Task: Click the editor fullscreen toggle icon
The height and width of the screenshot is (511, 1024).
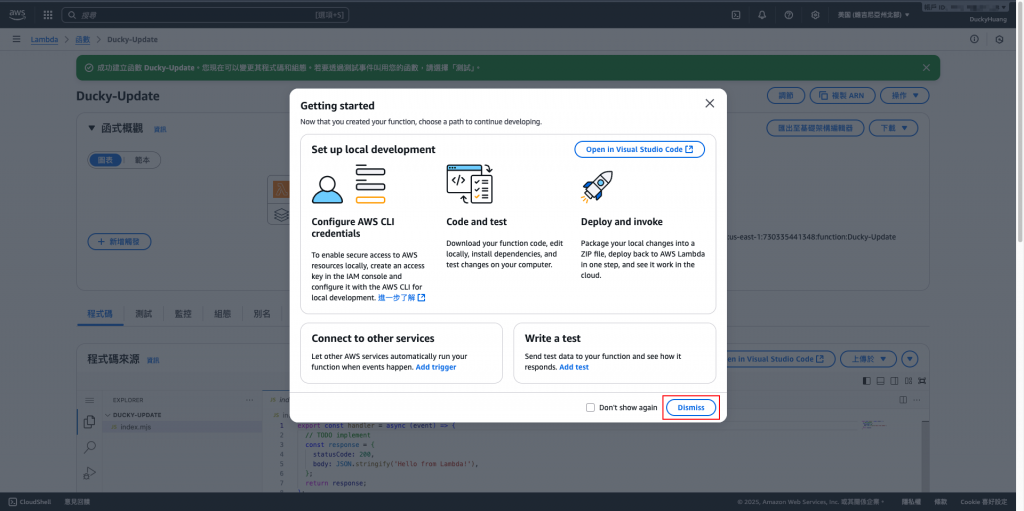Action: 921,380
